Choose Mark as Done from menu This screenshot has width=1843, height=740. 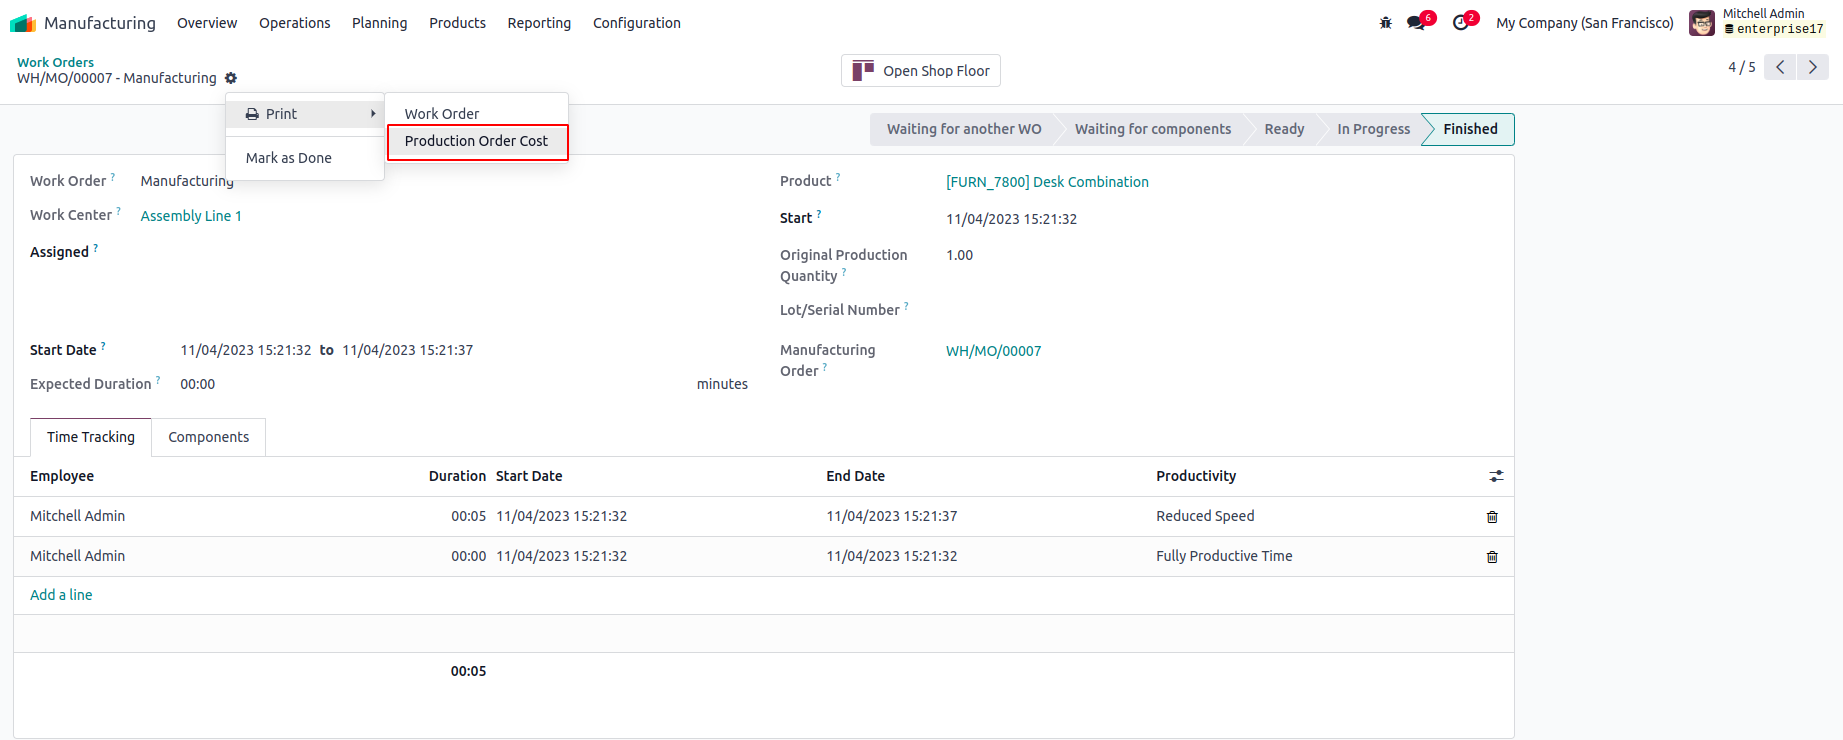point(289,158)
